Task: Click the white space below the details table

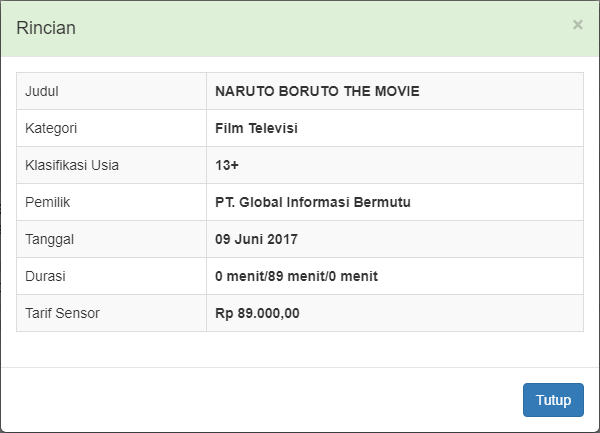Action: coord(300,349)
